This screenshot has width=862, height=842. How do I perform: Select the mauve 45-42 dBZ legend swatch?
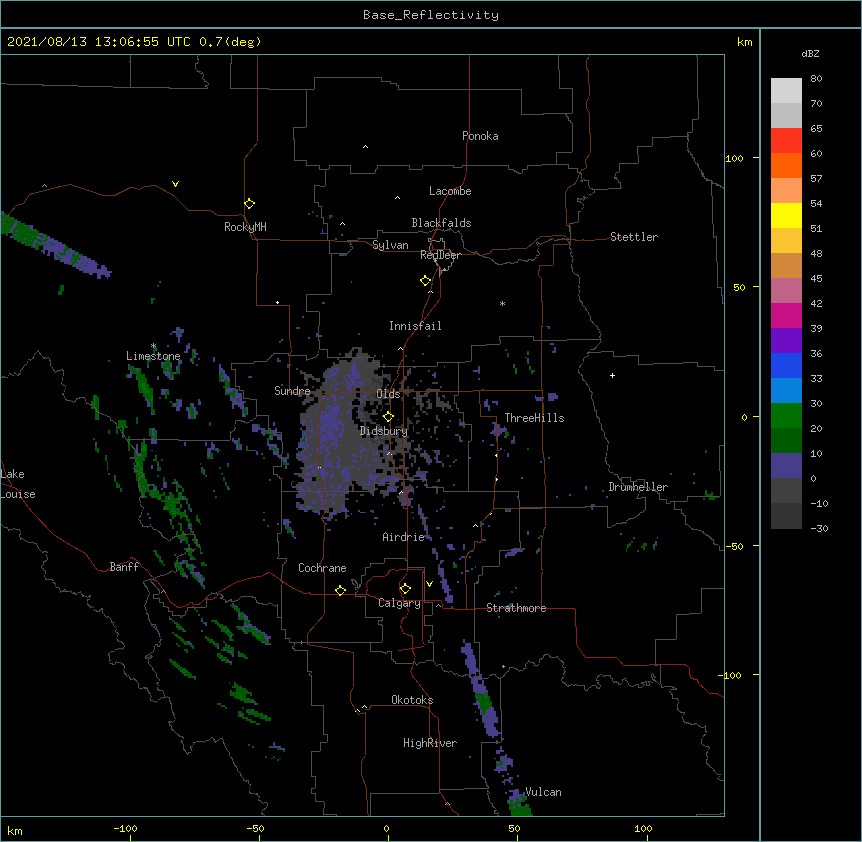[x=786, y=291]
